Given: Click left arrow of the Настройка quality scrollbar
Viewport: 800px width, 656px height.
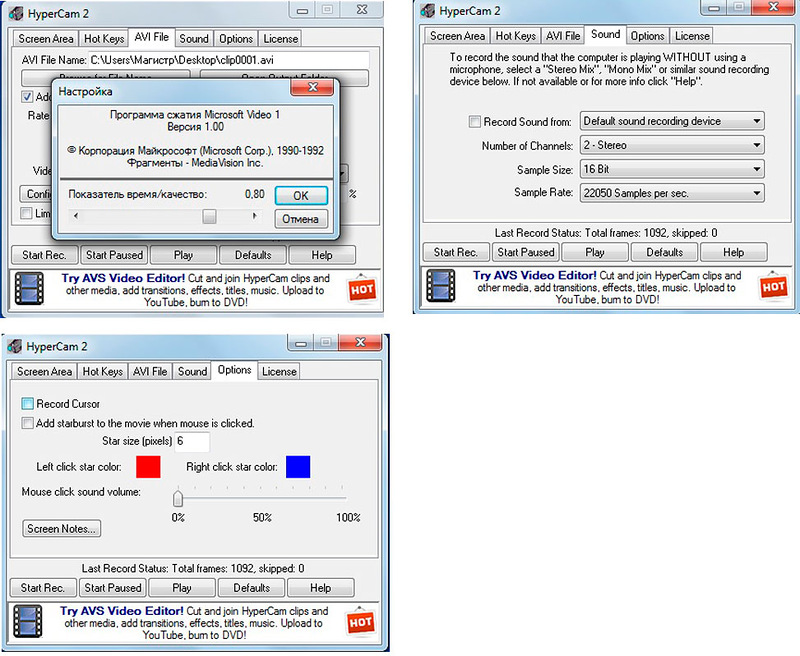Looking at the screenshot, I should (76, 216).
